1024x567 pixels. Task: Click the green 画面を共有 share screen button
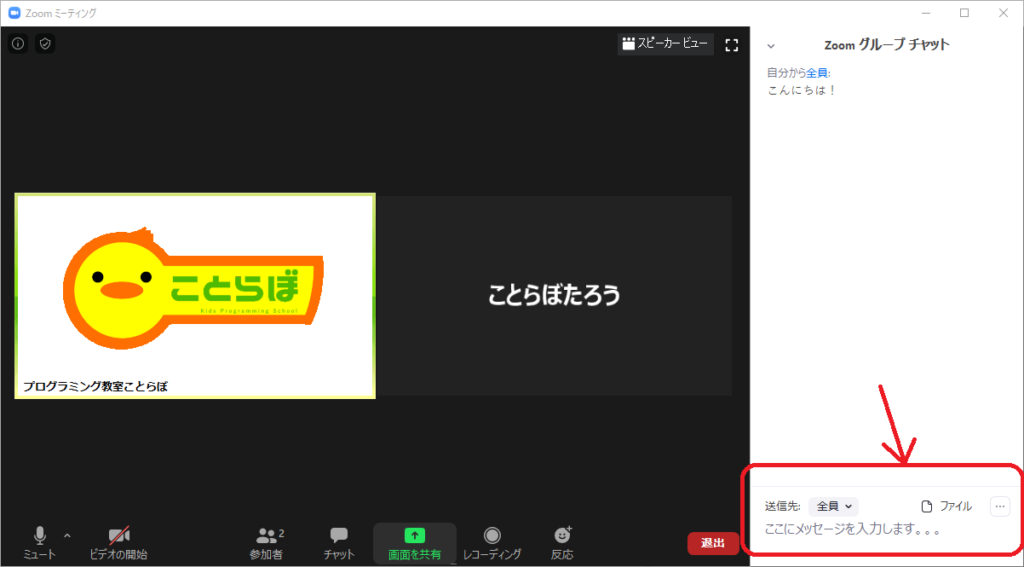[414, 543]
